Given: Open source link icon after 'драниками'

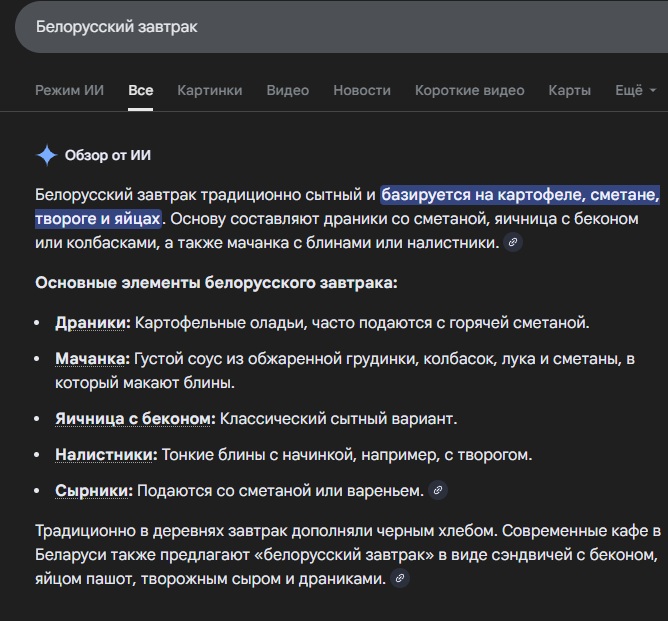Looking at the screenshot, I should tap(399, 578).
